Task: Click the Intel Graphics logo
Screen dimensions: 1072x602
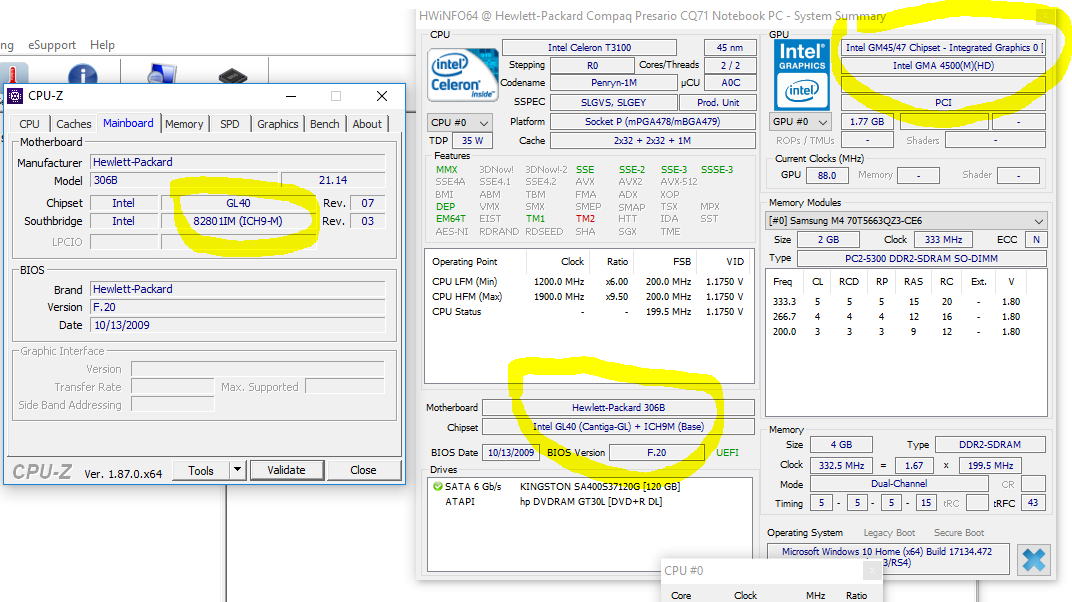Action: [x=802, y=73]
